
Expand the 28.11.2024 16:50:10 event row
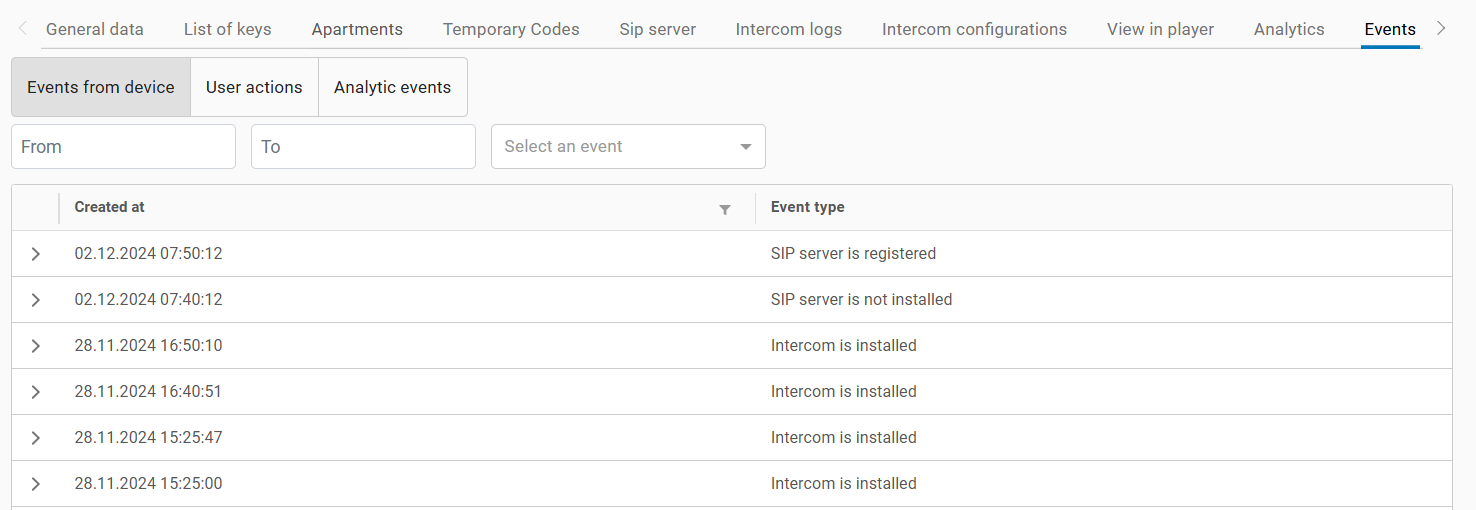click(x=36, y=346)
